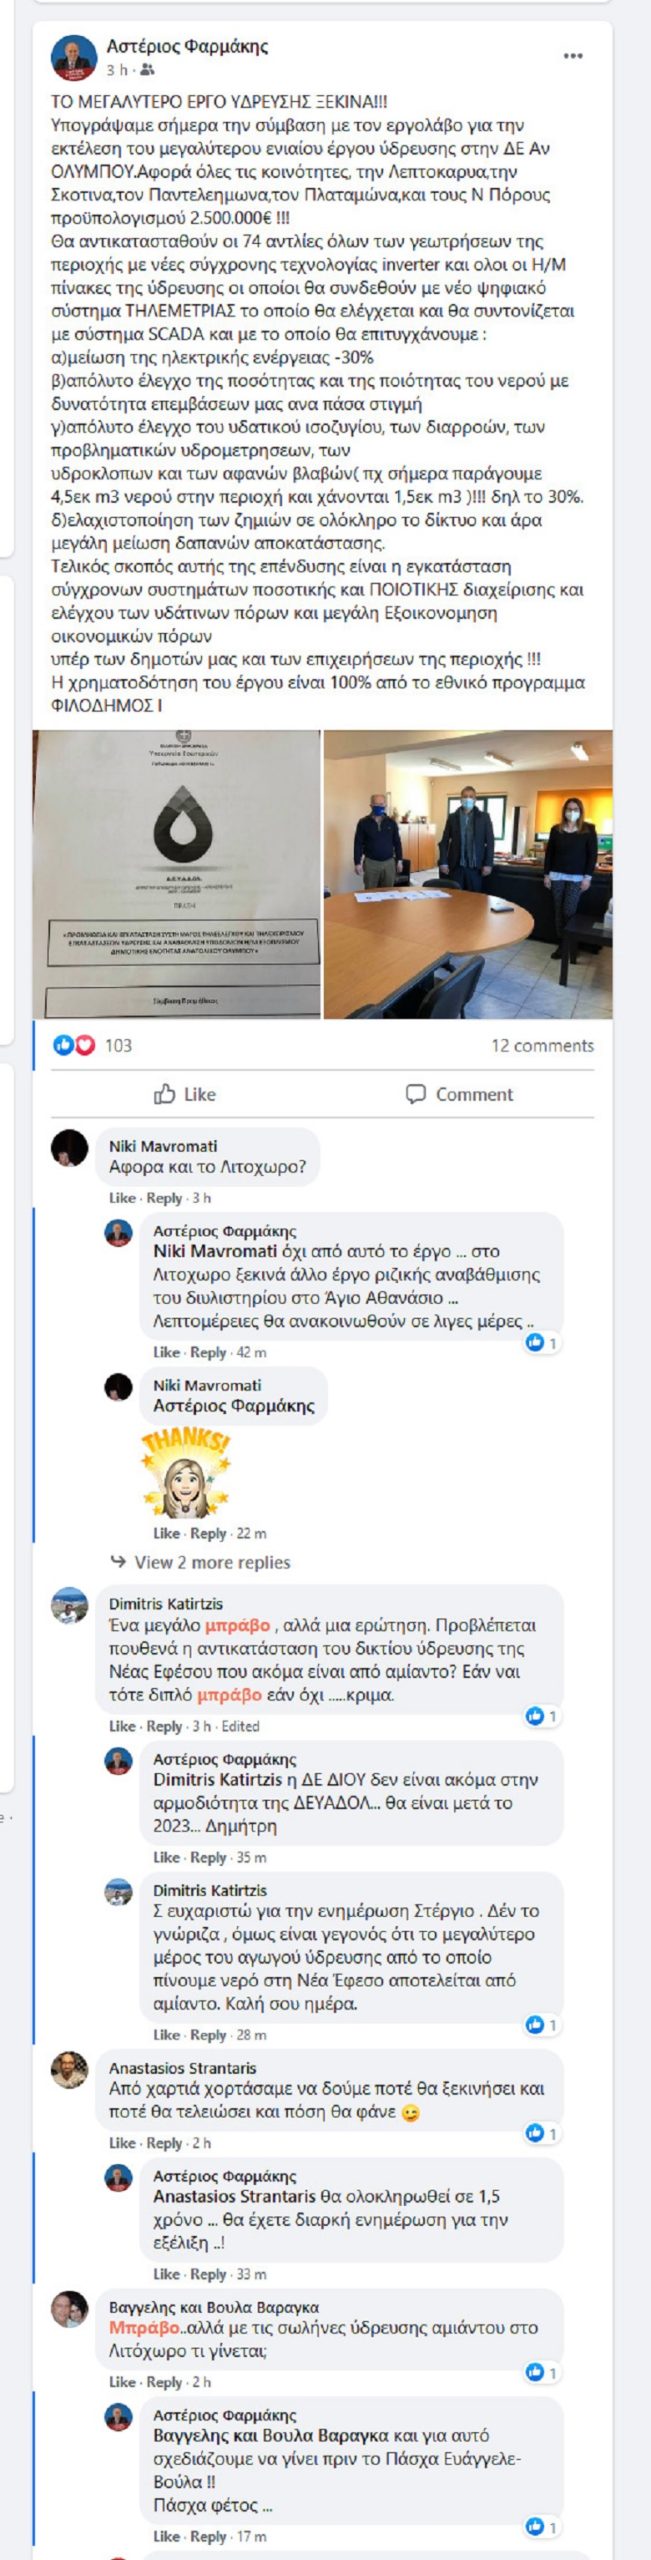The height and width of the screenshot is (2560, 651).
Task: Click Anastasios Strantaris's comment avatar
Action: (70, 2070)
